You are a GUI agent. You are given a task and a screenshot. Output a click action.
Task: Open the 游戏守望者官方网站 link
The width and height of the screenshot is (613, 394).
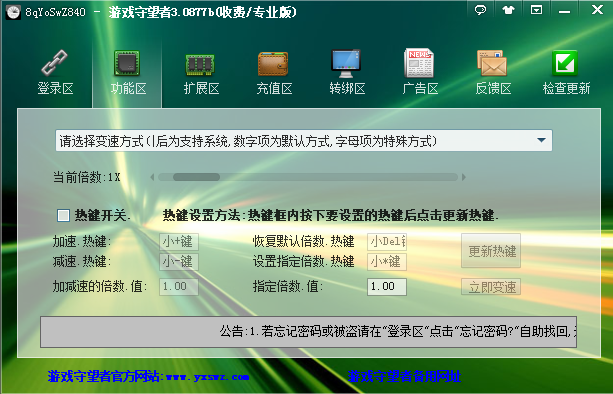[148, 377]
